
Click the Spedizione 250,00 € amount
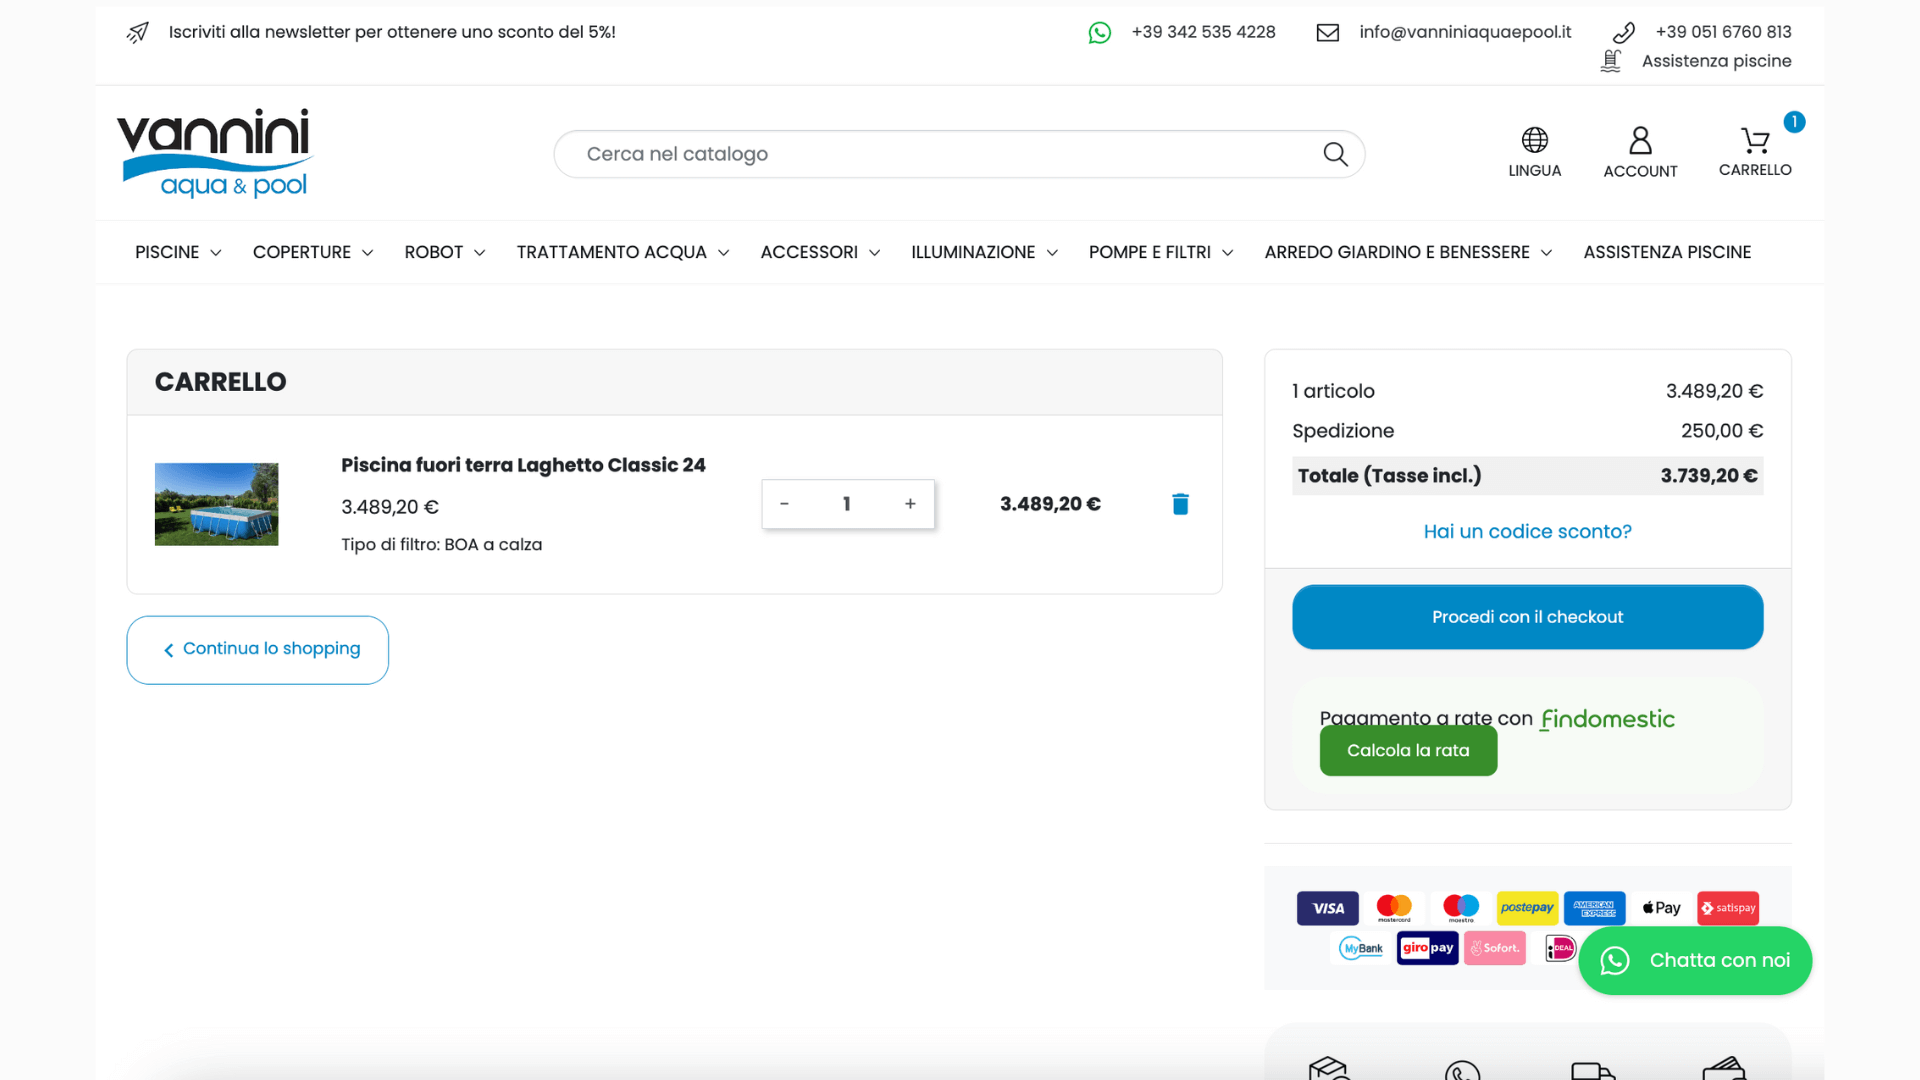pyautogui.click(x=1721, y=431)
